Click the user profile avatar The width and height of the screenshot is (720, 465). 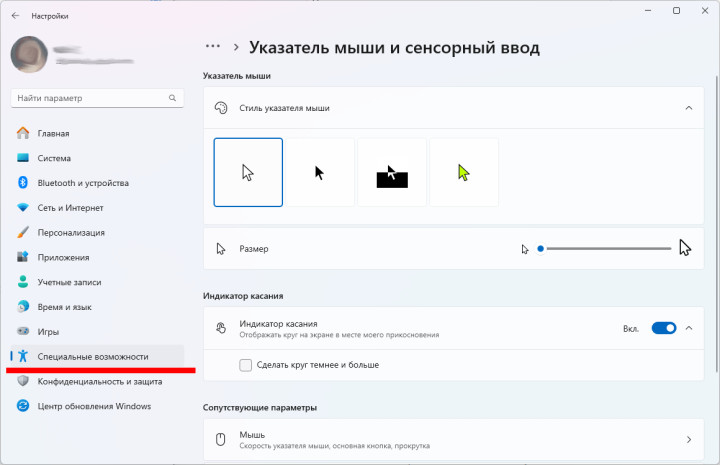tap(28, 55)
